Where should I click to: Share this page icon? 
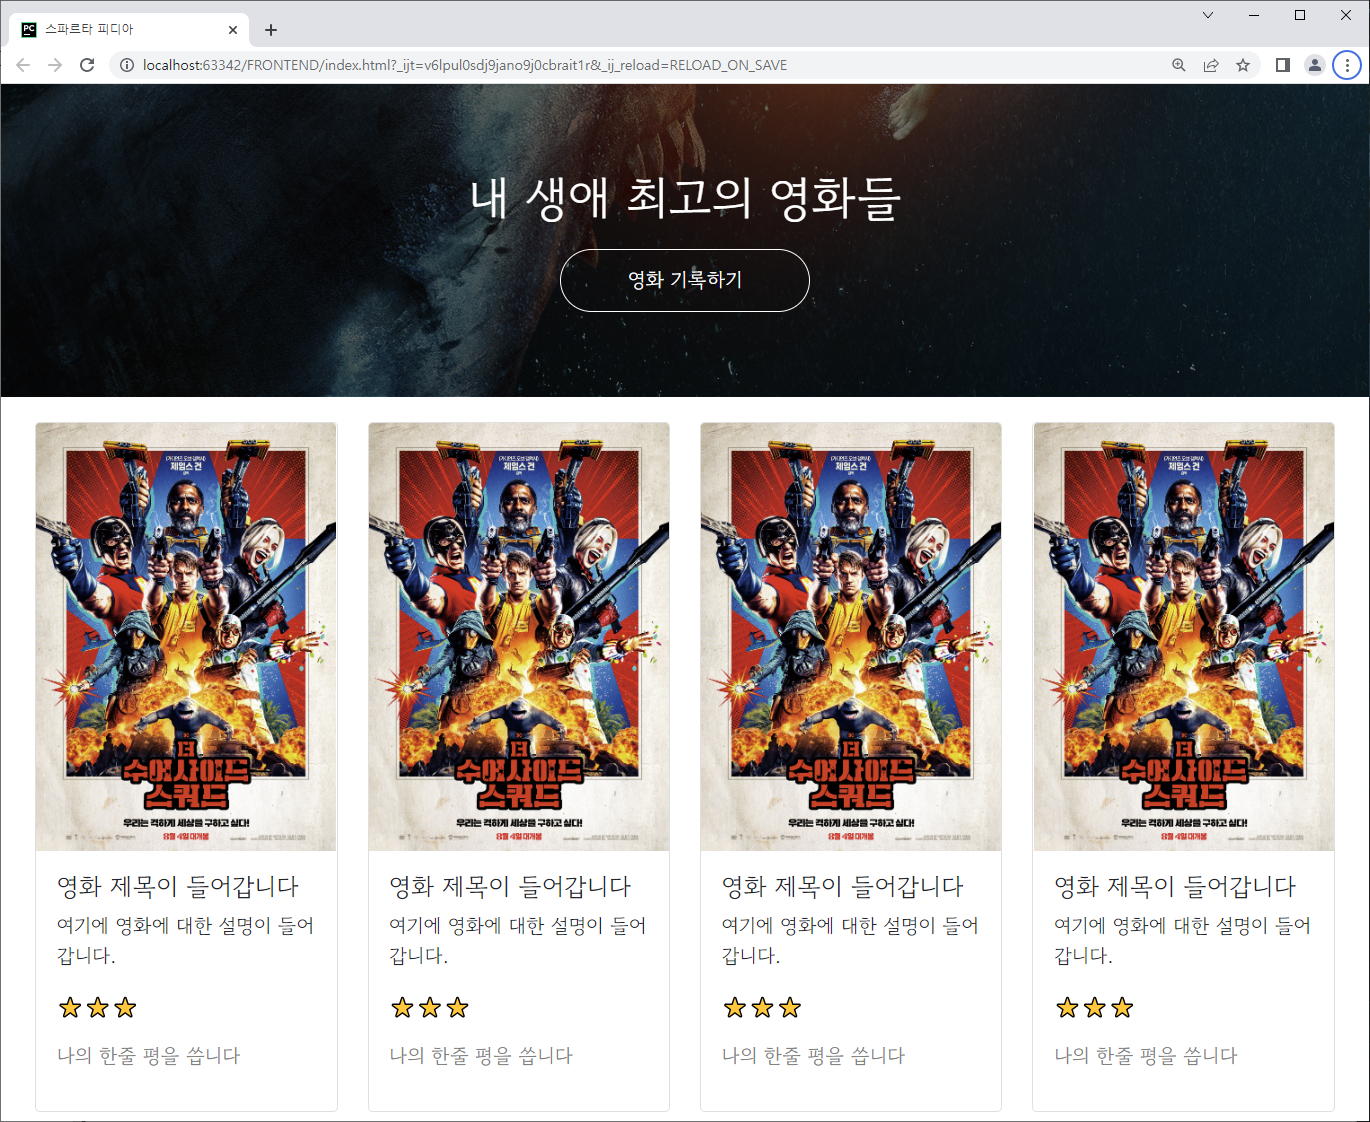coord(1211,65)
